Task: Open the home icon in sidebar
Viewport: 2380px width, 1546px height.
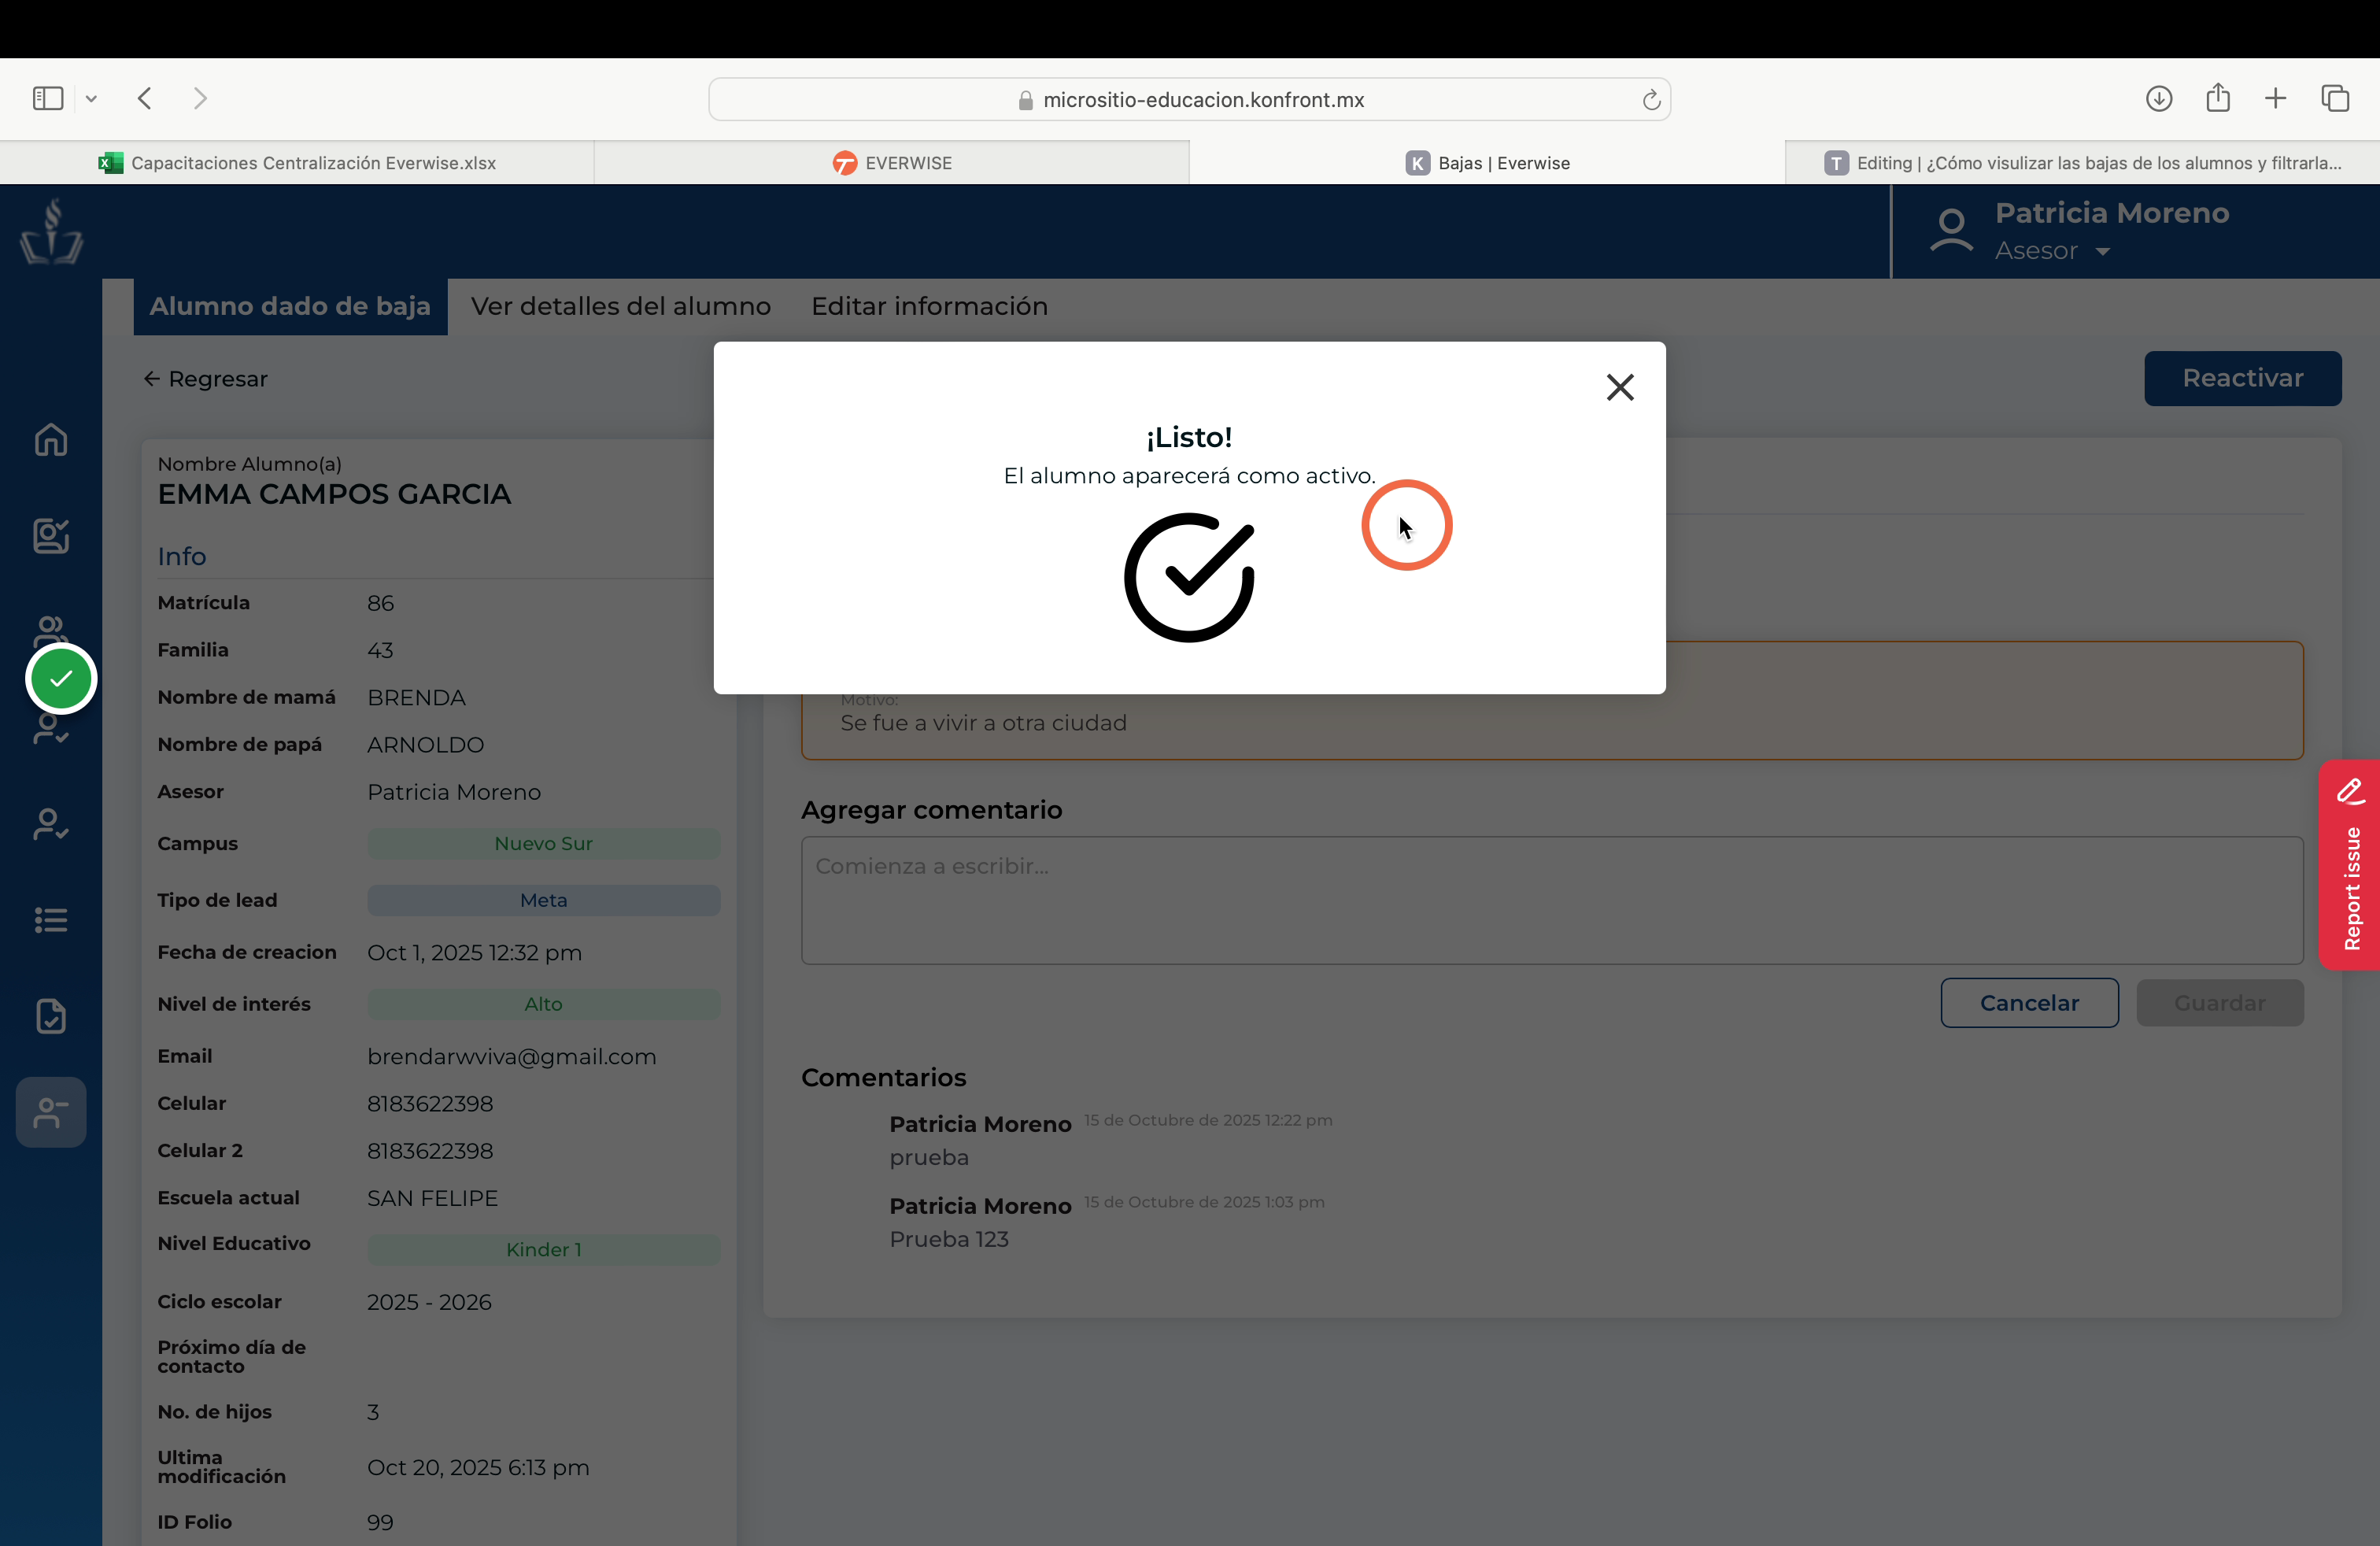Action: pos(51,440)
